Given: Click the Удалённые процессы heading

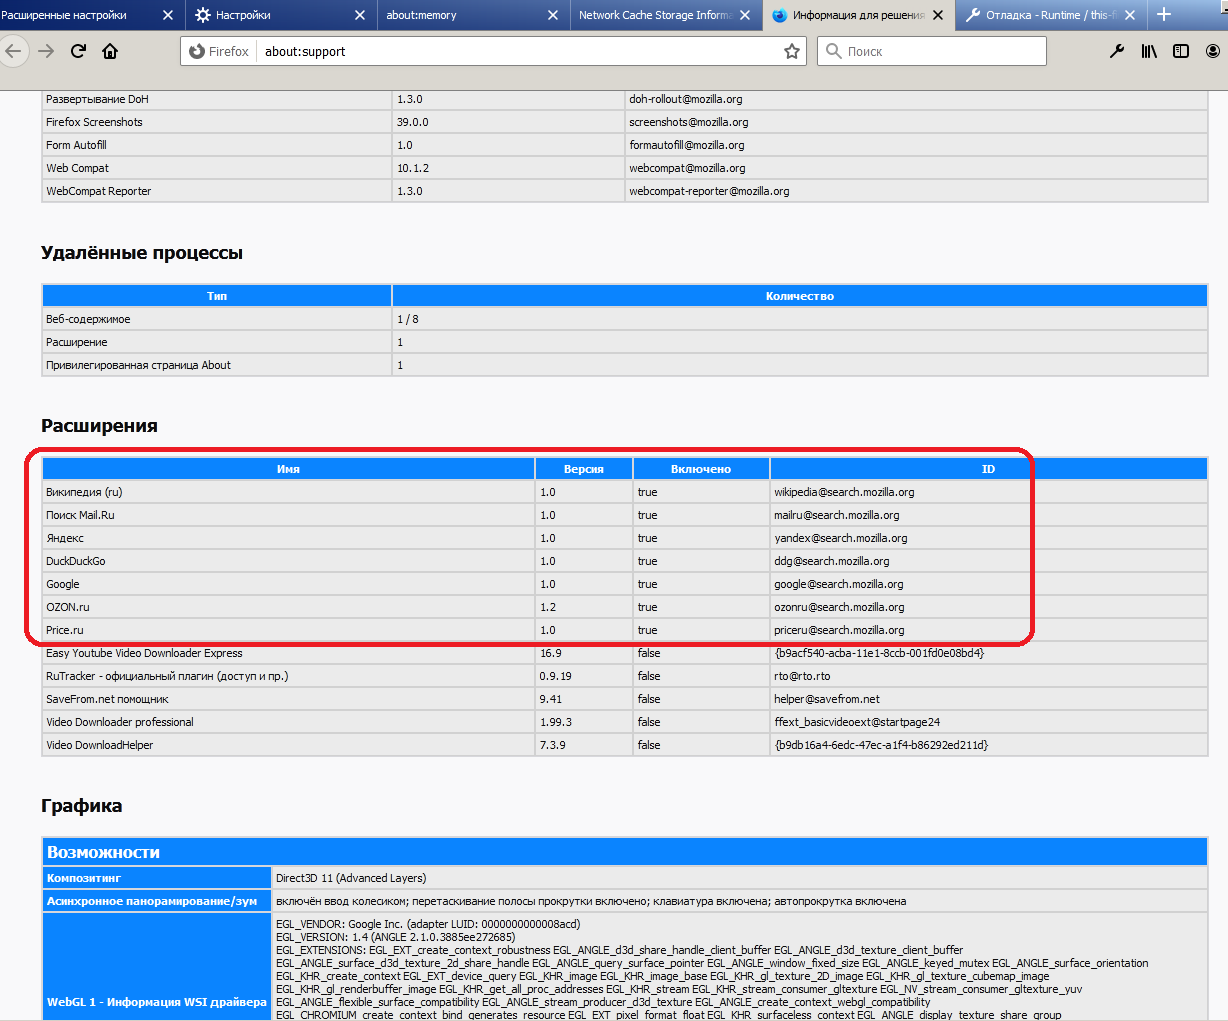Looking at the screenshot, I should click(x=142, y=253).
